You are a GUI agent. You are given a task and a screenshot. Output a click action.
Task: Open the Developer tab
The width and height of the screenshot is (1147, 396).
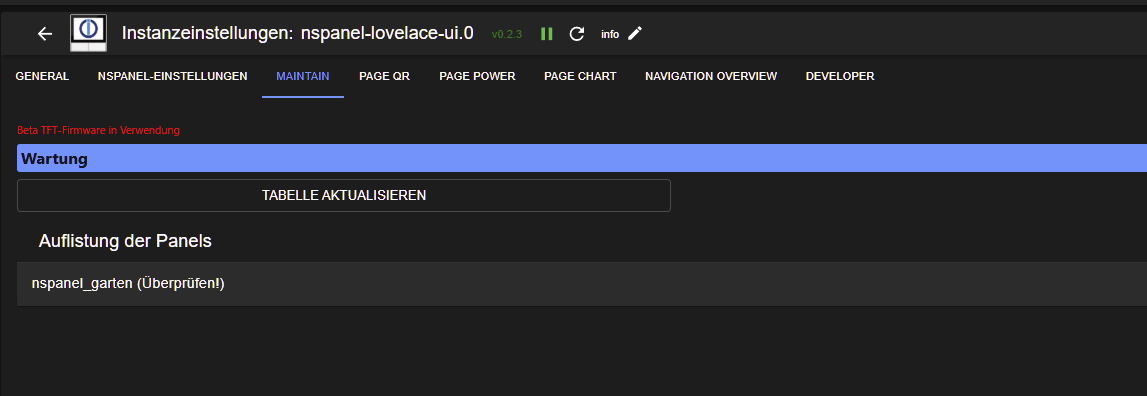point(840,76)
